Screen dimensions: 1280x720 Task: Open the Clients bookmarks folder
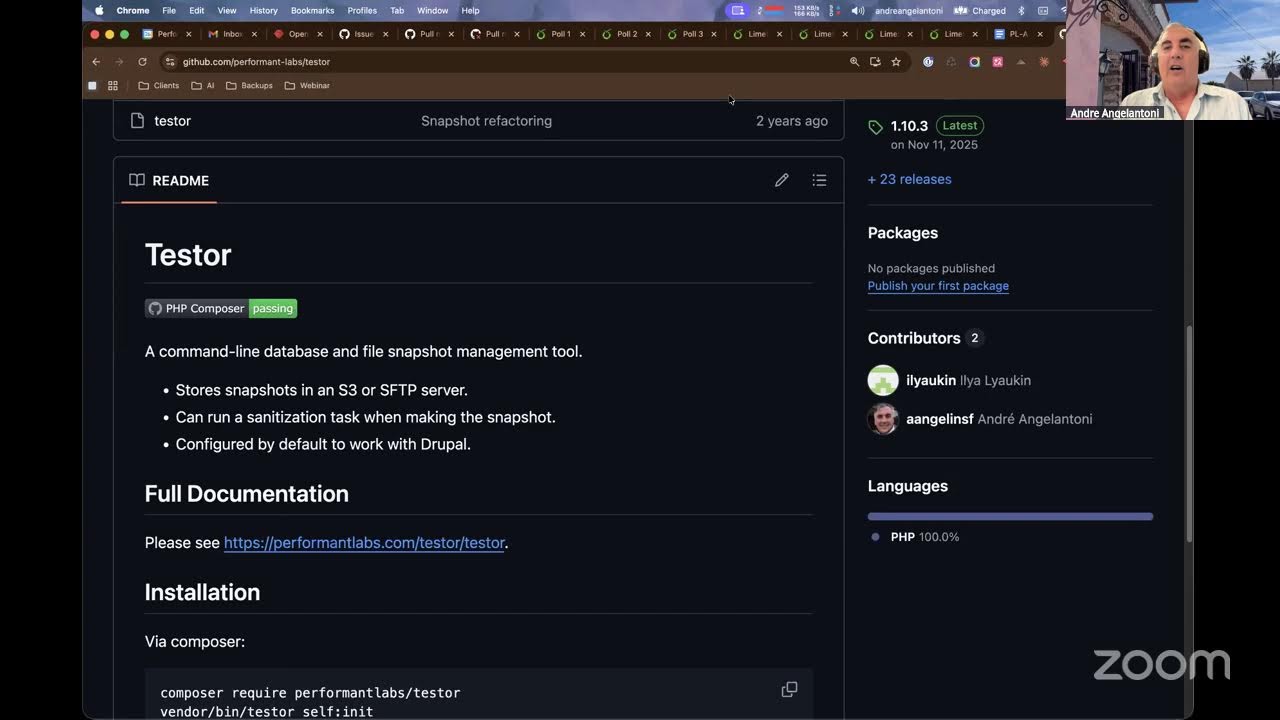(x=159, y=86)
